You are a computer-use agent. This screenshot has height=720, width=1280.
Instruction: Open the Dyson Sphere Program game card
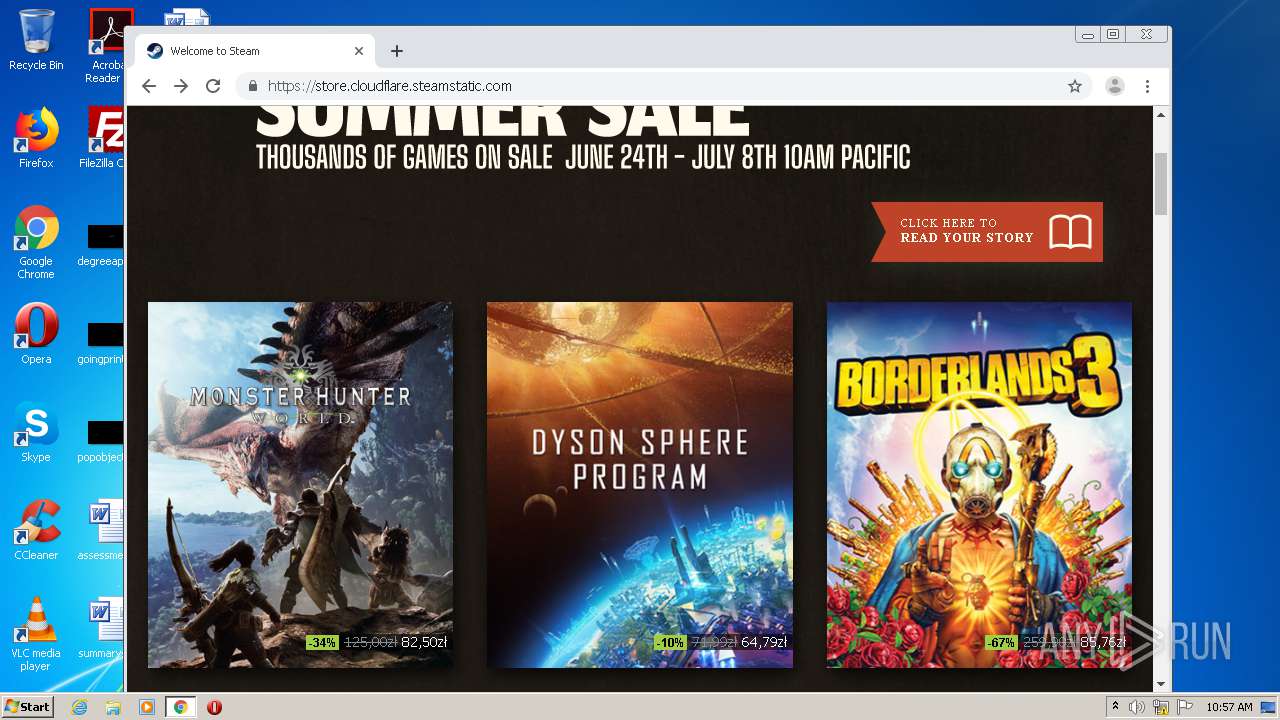point(640,485)
